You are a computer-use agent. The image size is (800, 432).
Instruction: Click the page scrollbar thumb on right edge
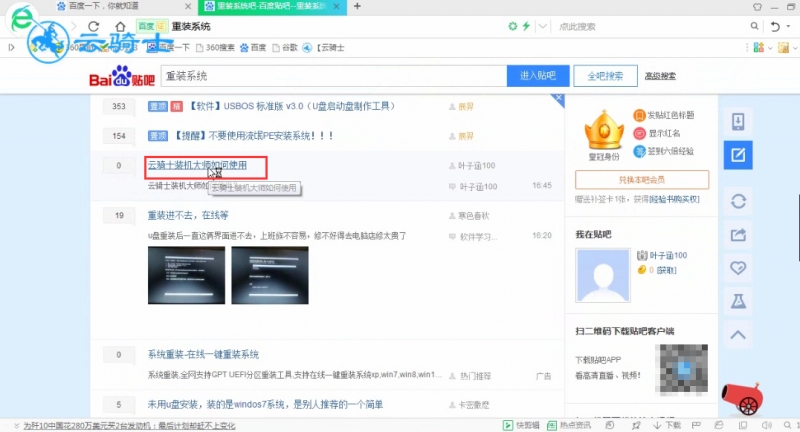coord(798,227)
